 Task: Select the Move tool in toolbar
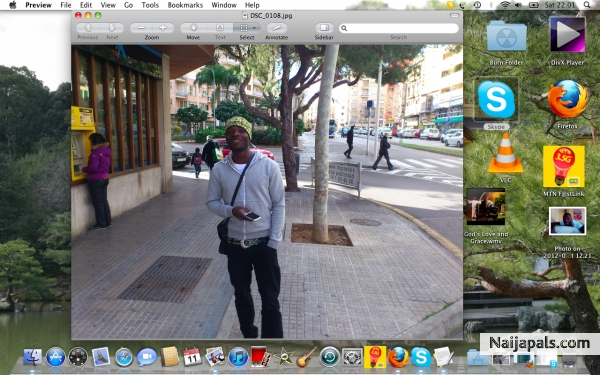[x=193, y=28]
